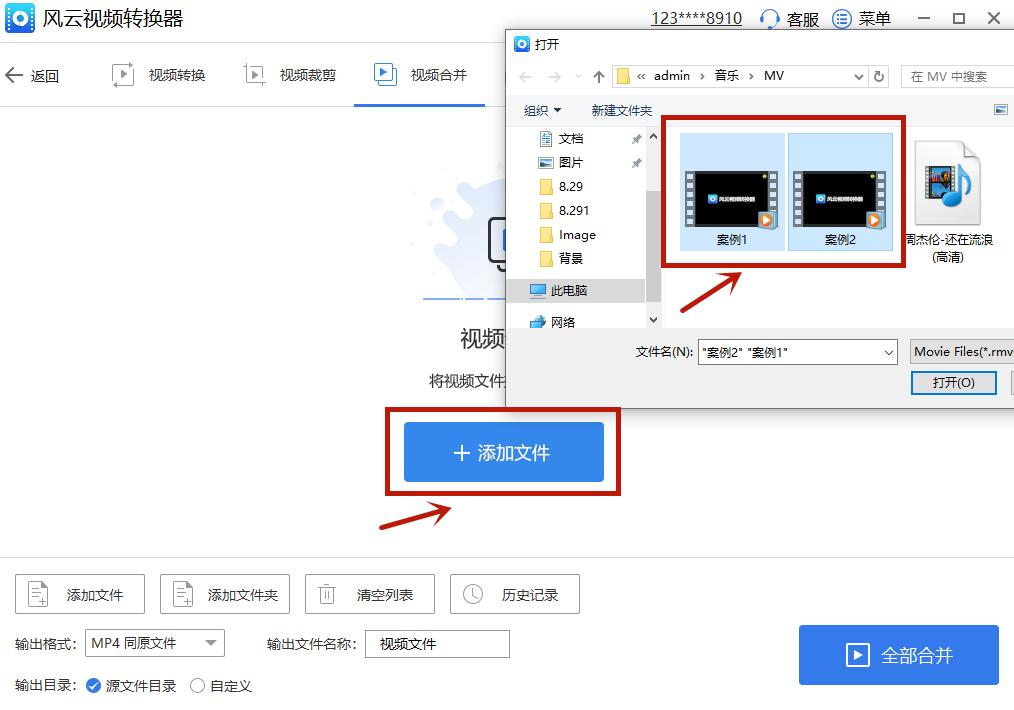Click the 打开(O) button
The width and height of the screenshot is (1014, 710).
click(x=952, y=382)
